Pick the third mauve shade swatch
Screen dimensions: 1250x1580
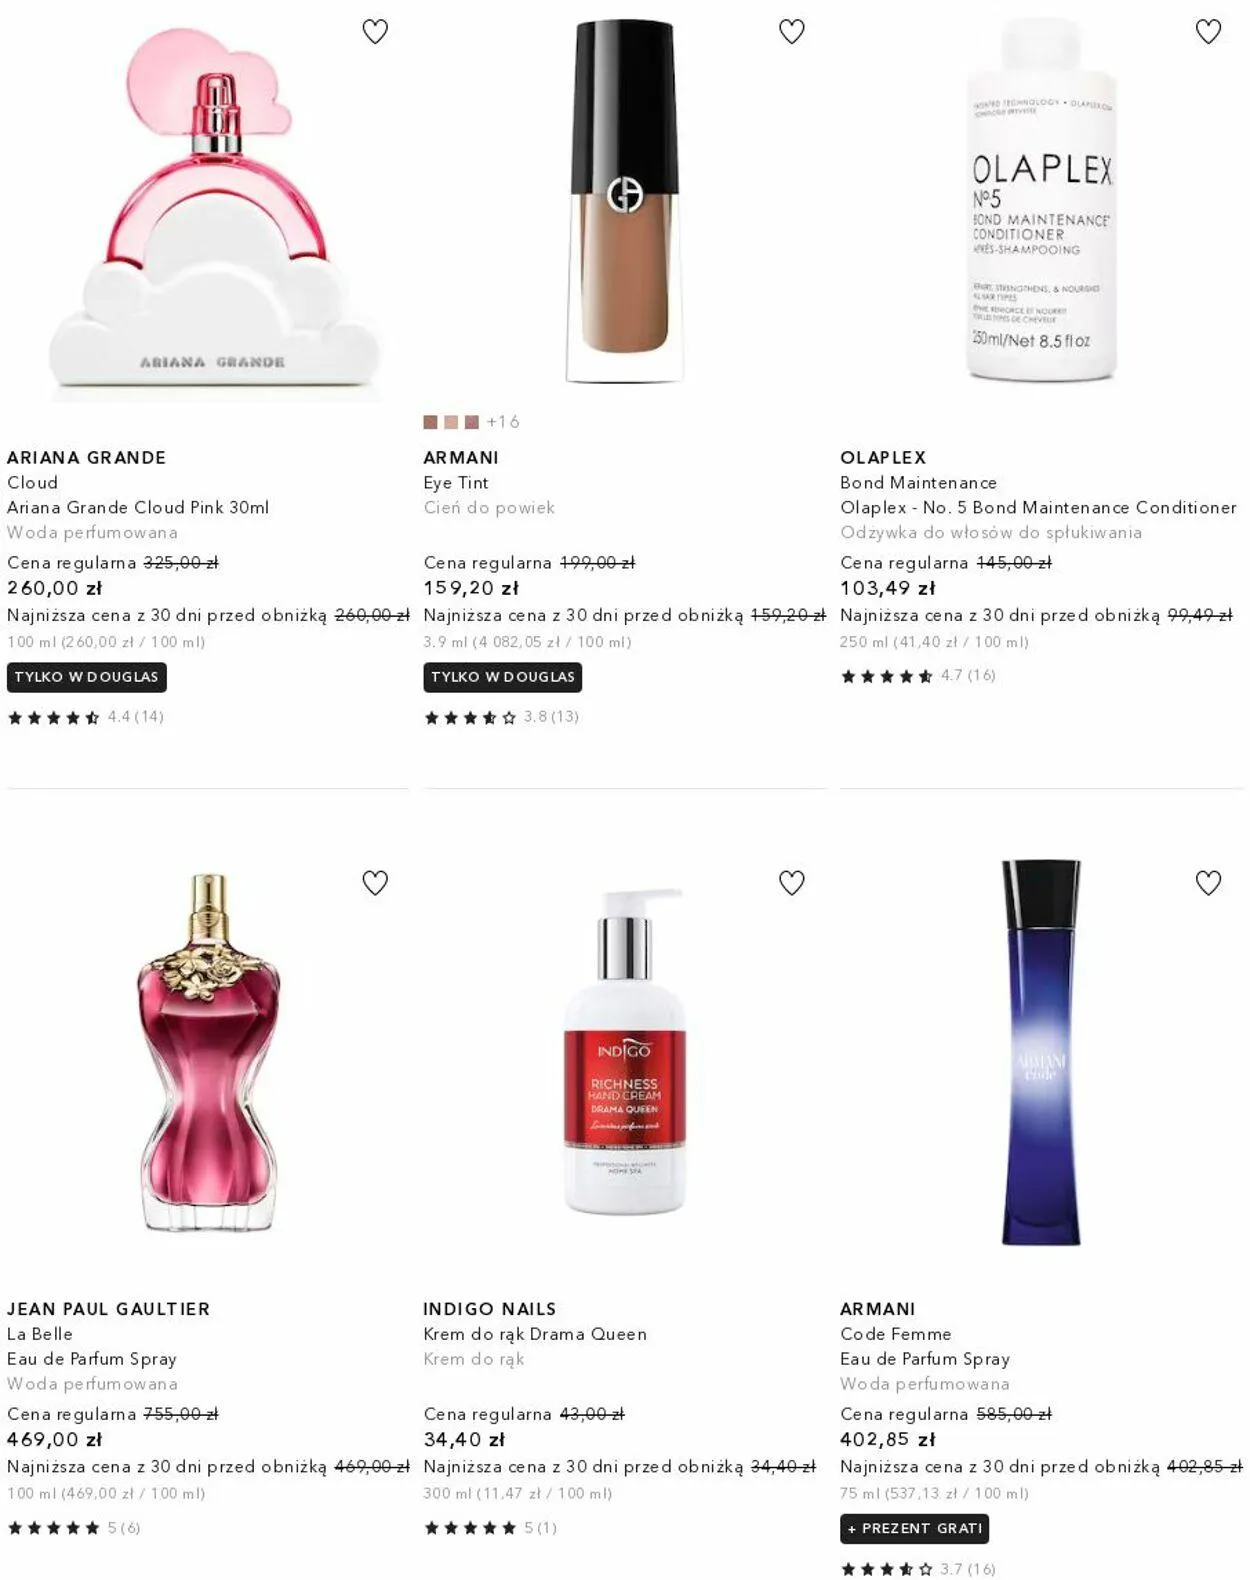tap(472, 422)
